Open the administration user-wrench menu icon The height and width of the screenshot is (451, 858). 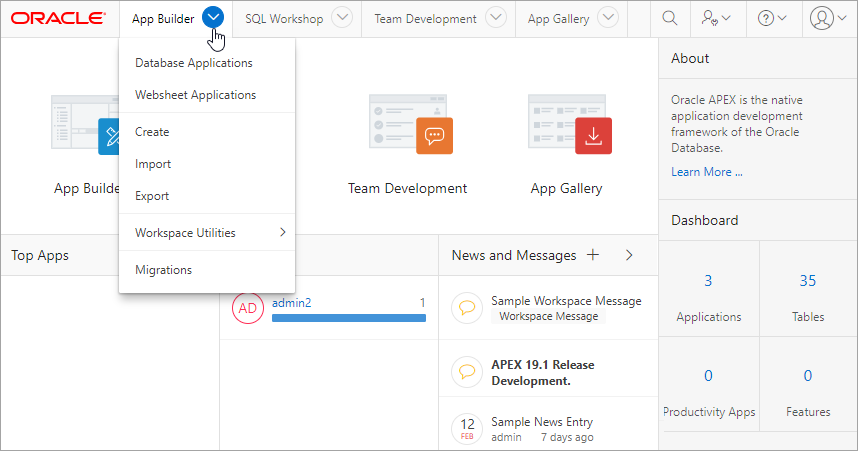click(x=715, y=19)
